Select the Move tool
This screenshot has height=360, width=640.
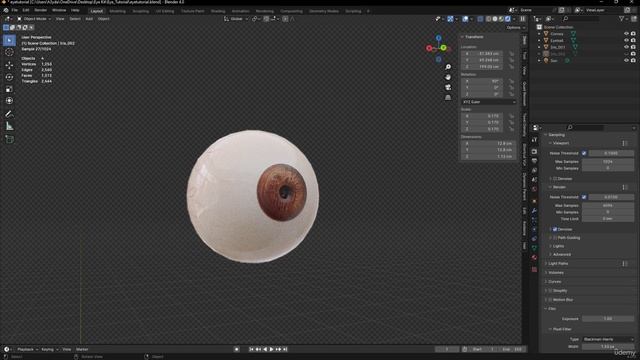tap(9, 65)
